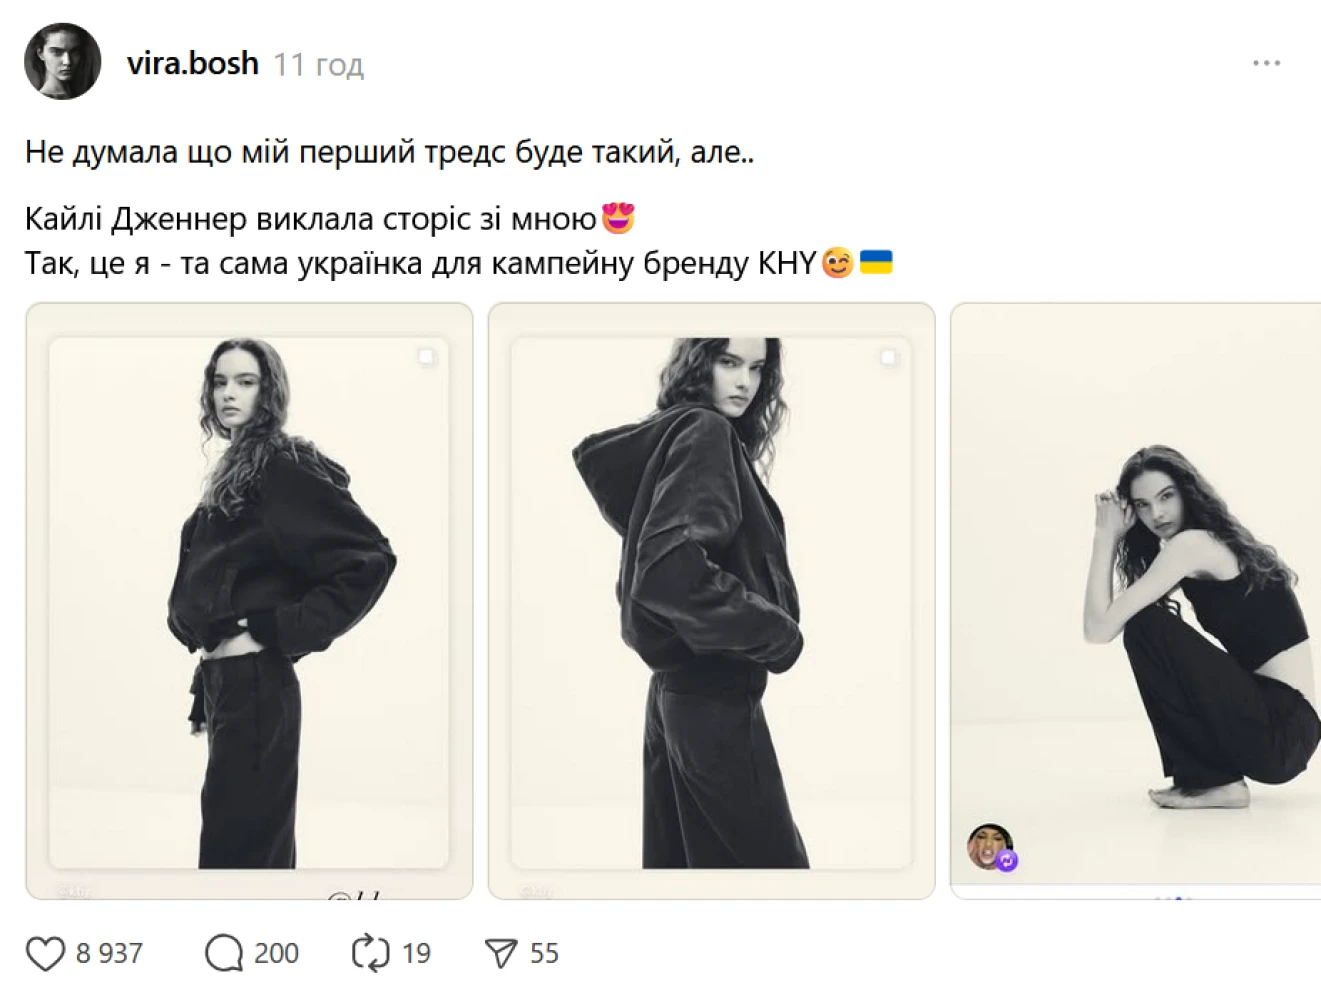Open vira.bosh profile picture
1321x1000 pixels.
click(x=62, y=62)
